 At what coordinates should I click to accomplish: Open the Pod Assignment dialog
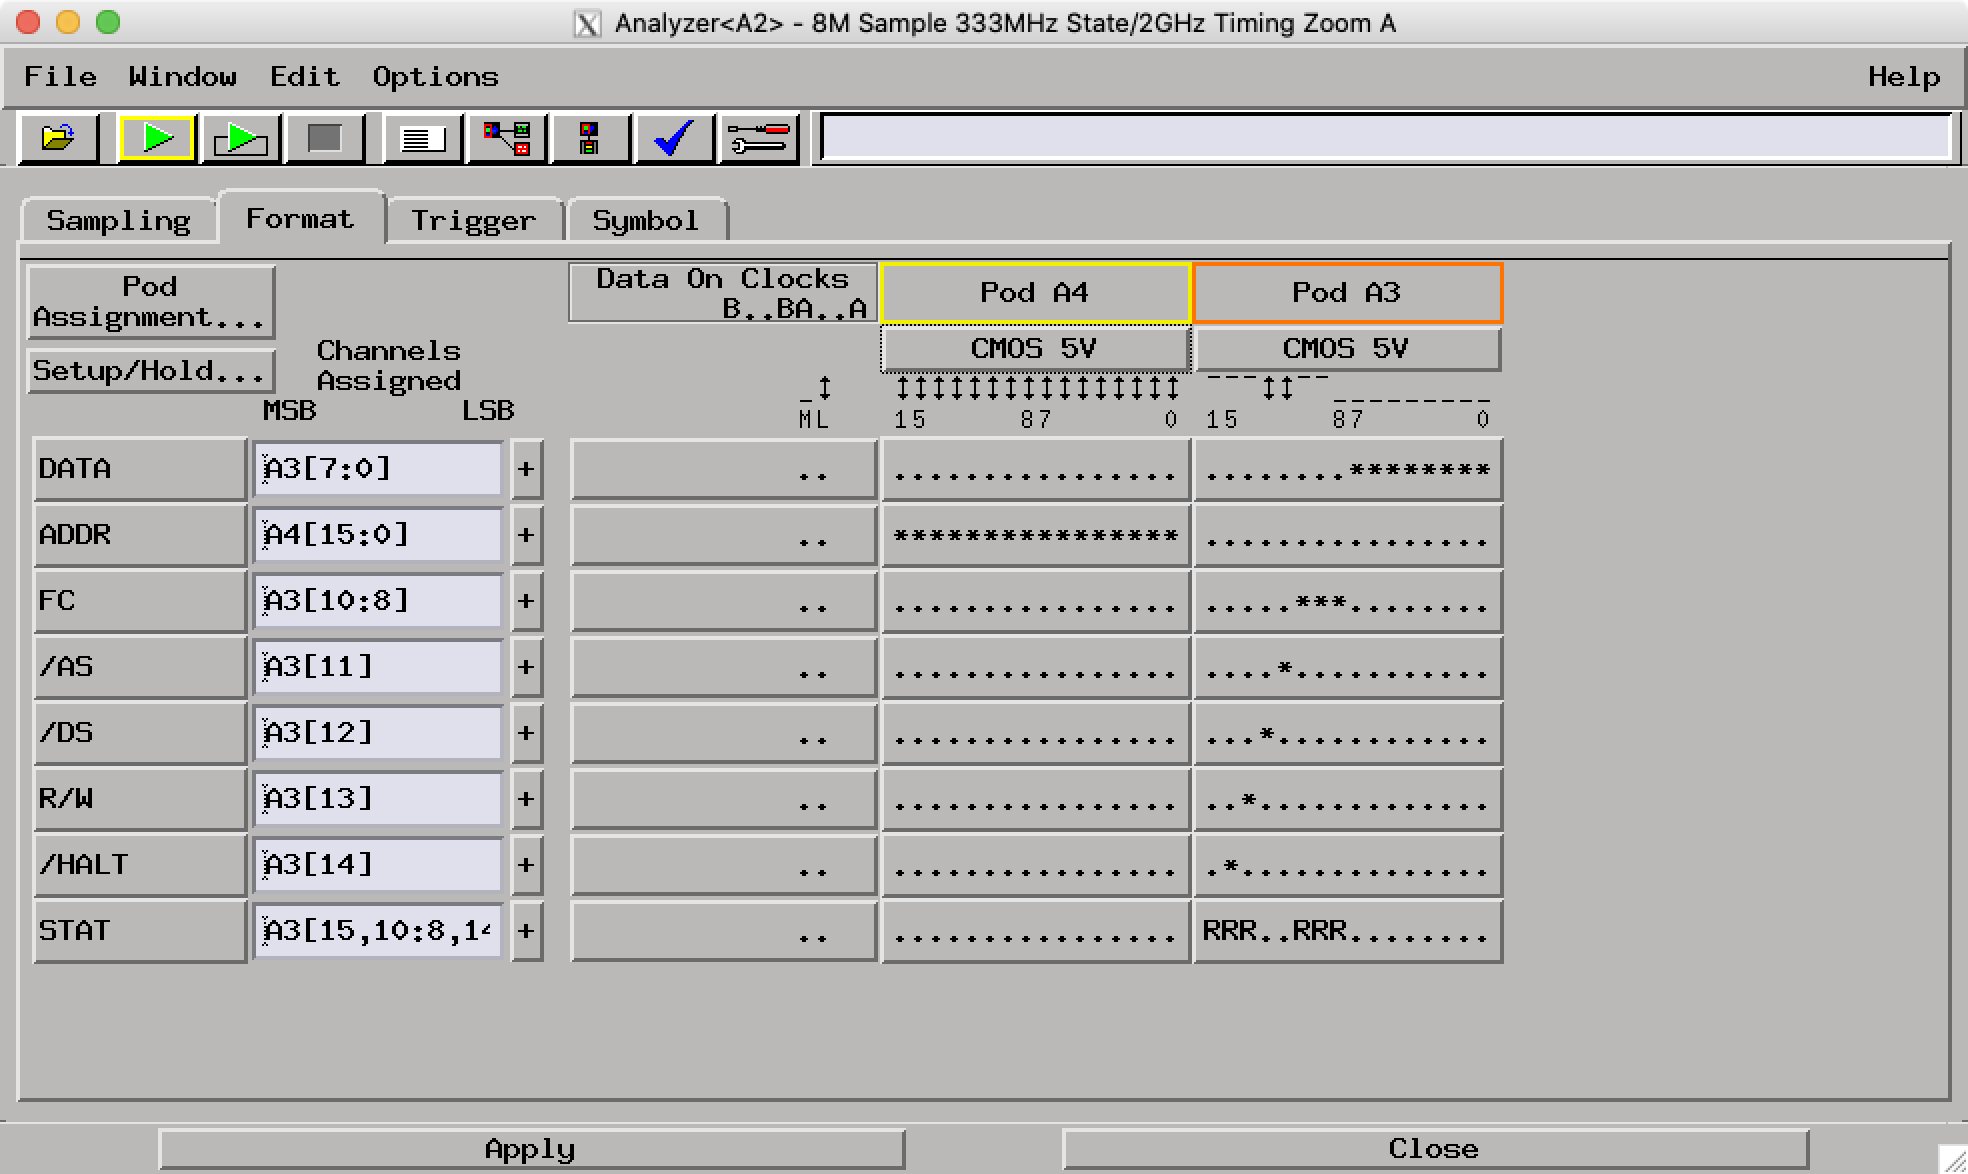[151, 301]
